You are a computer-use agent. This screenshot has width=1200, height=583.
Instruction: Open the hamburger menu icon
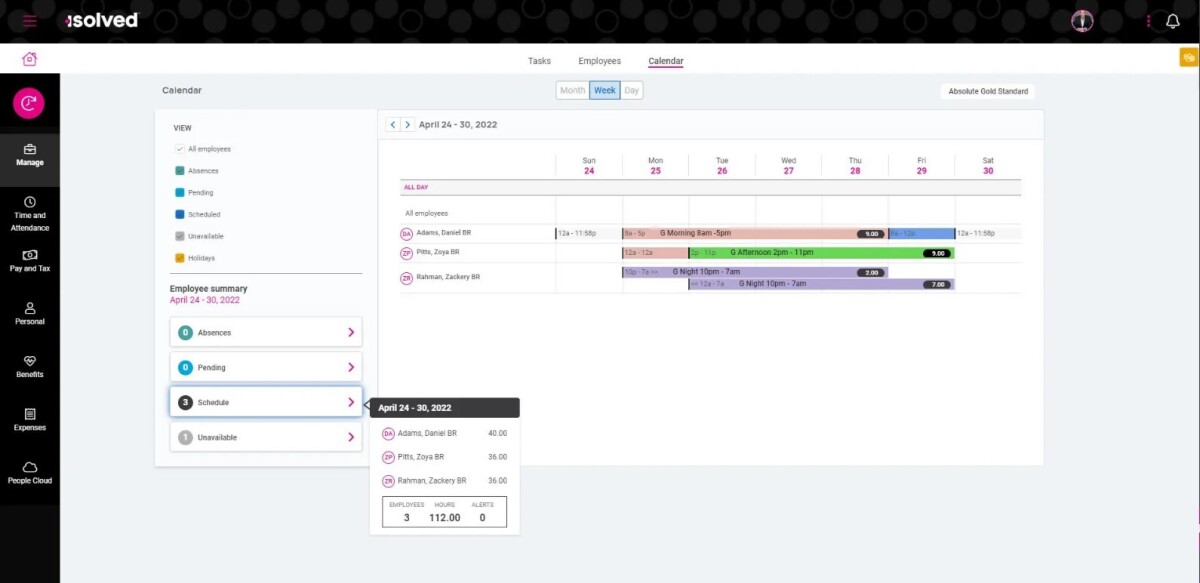click(29, 20)
